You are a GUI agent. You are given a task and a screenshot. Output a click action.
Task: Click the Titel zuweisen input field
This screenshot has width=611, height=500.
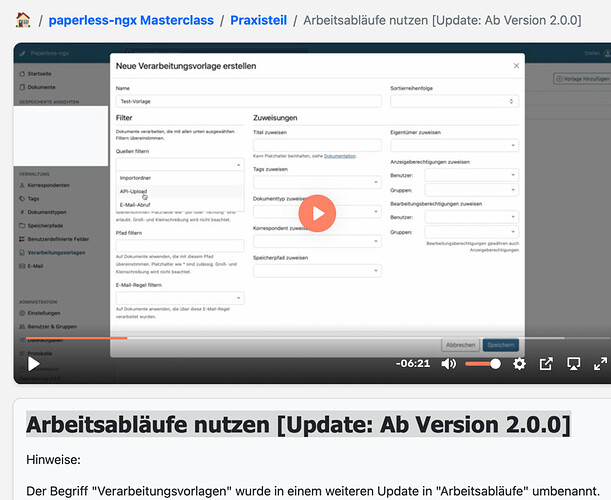click(x=317, y=145)
